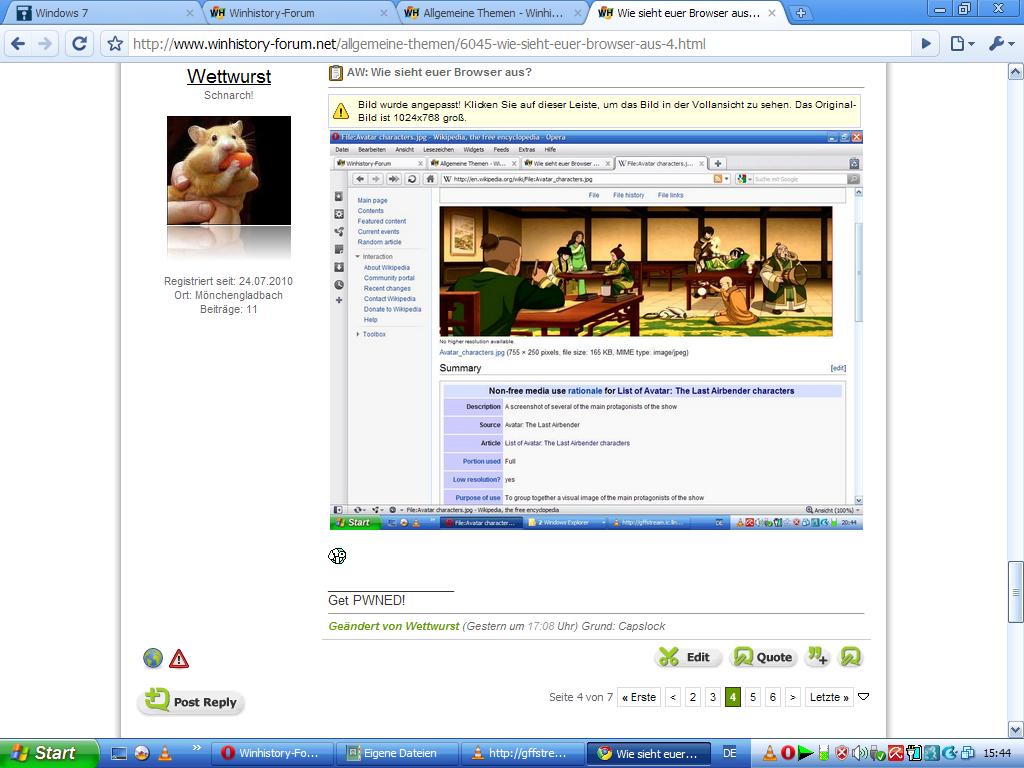Click the red warning triangle report icon
The width and height of the screenshot is (1024, 768).
coord(179,658)
